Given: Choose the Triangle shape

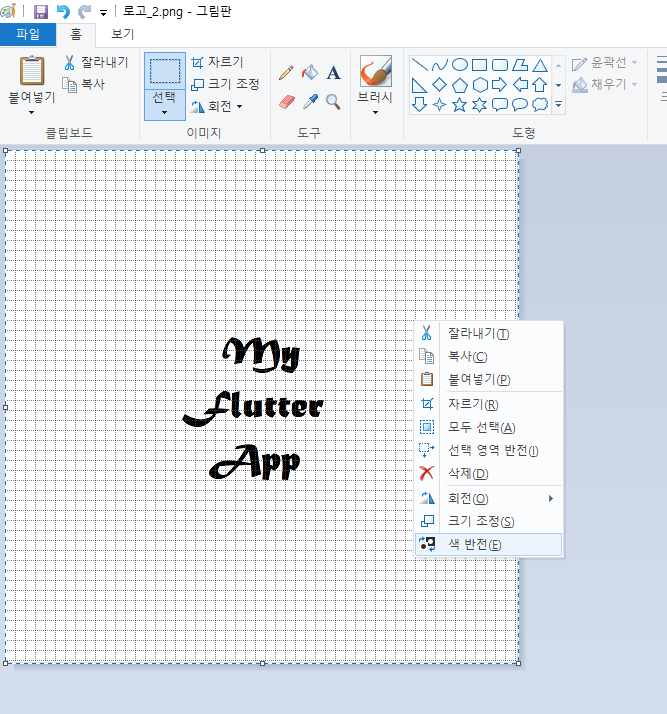Looking at the screenshot, I should (x=540, y=65).
